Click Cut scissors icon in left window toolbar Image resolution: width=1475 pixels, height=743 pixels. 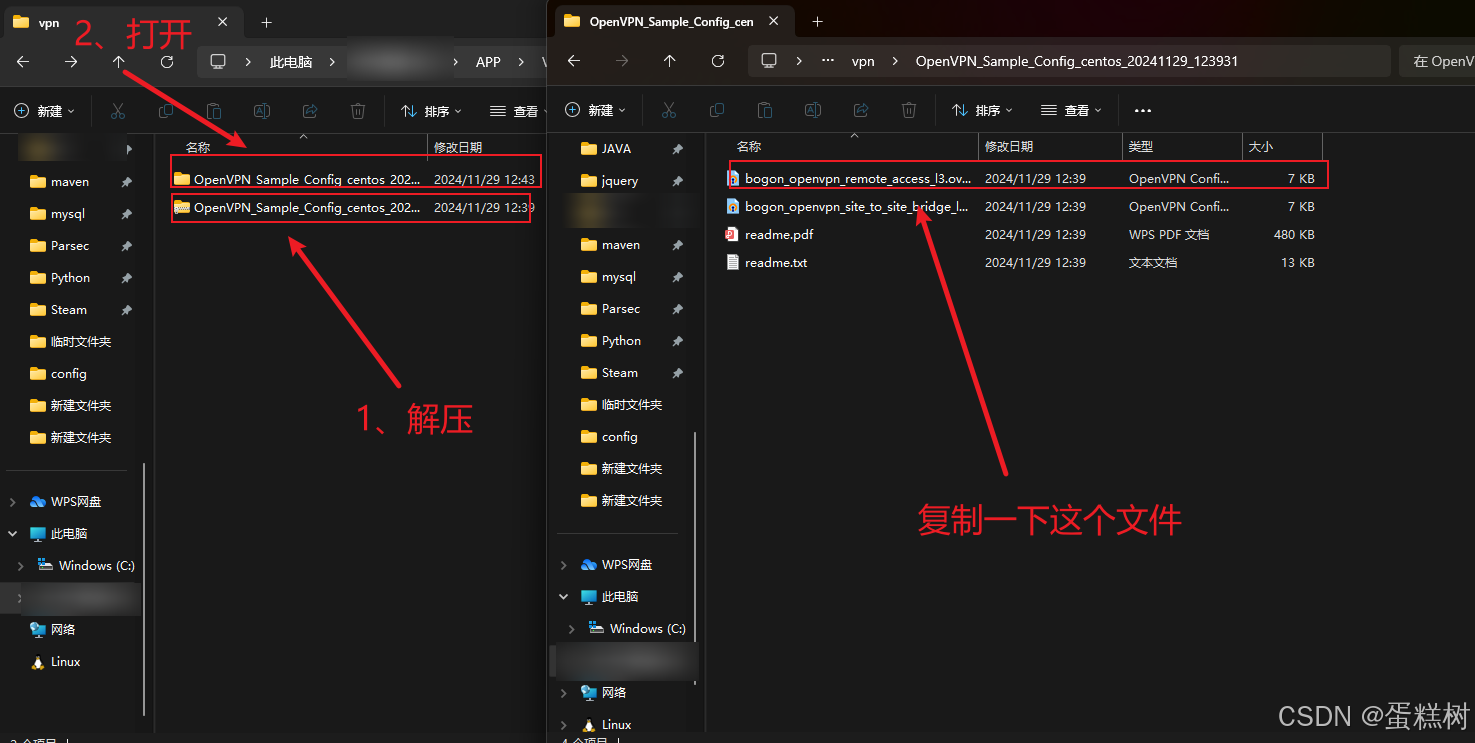pos(118,111)
